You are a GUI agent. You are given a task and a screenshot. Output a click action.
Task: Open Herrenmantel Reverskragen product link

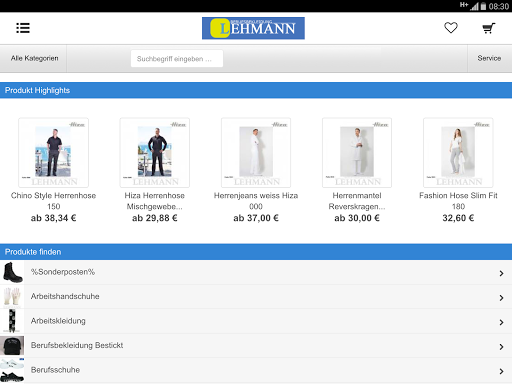click(x=357, y=201)
